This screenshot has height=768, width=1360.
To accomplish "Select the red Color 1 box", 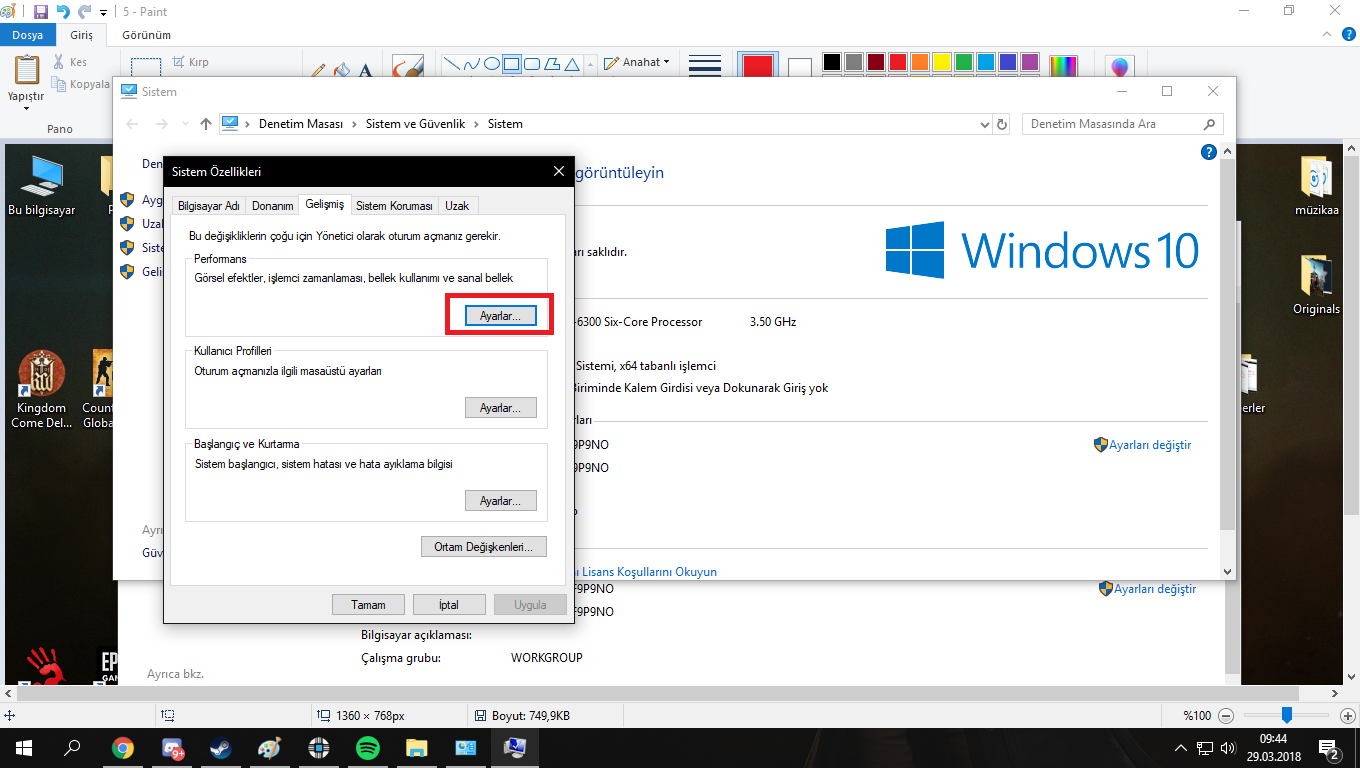I will click(757, 66).
